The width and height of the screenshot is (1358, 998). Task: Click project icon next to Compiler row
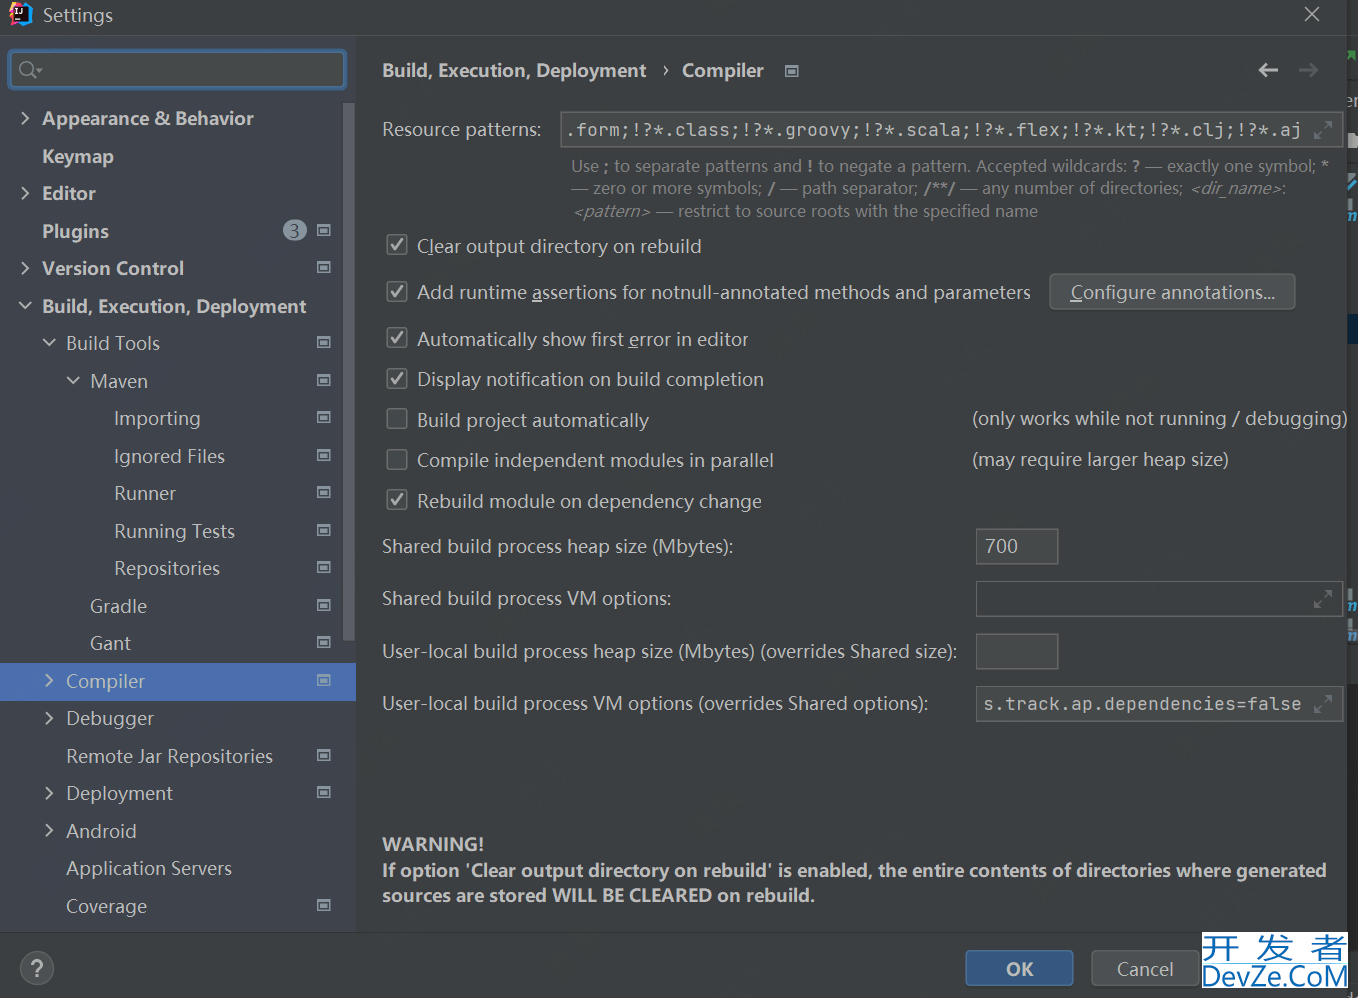tap(324, 681)
